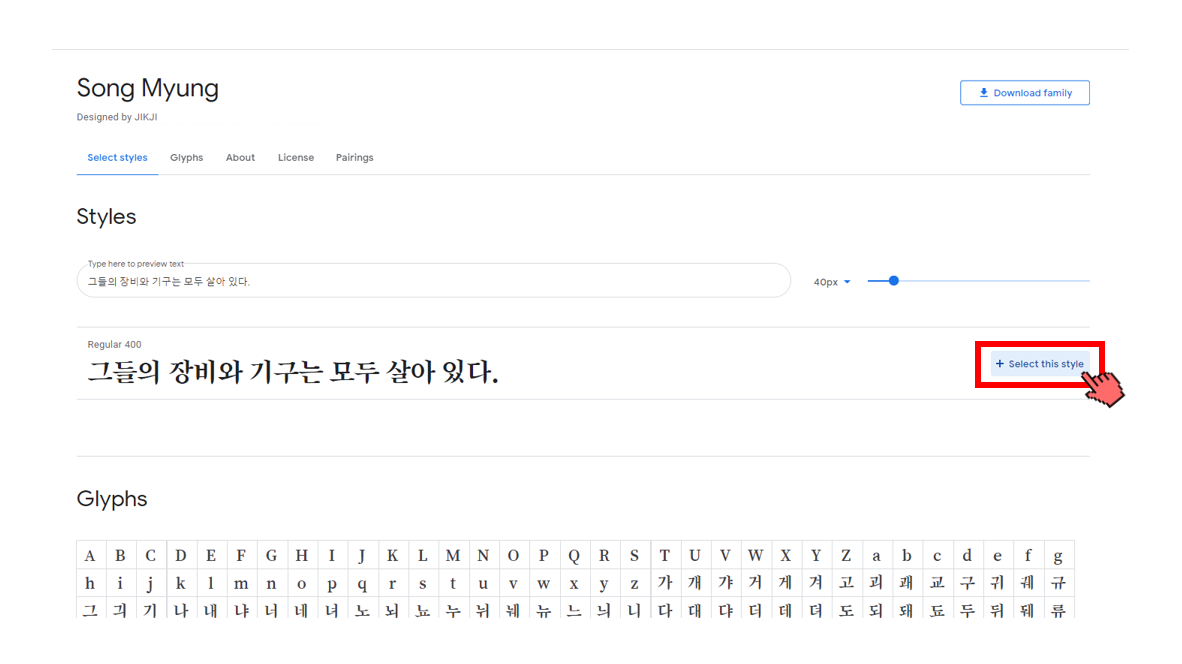Select lowercase glyph a in the grid
Image resolution: width=1182 pixels, height=664 pixels.
tap(876, 555)
